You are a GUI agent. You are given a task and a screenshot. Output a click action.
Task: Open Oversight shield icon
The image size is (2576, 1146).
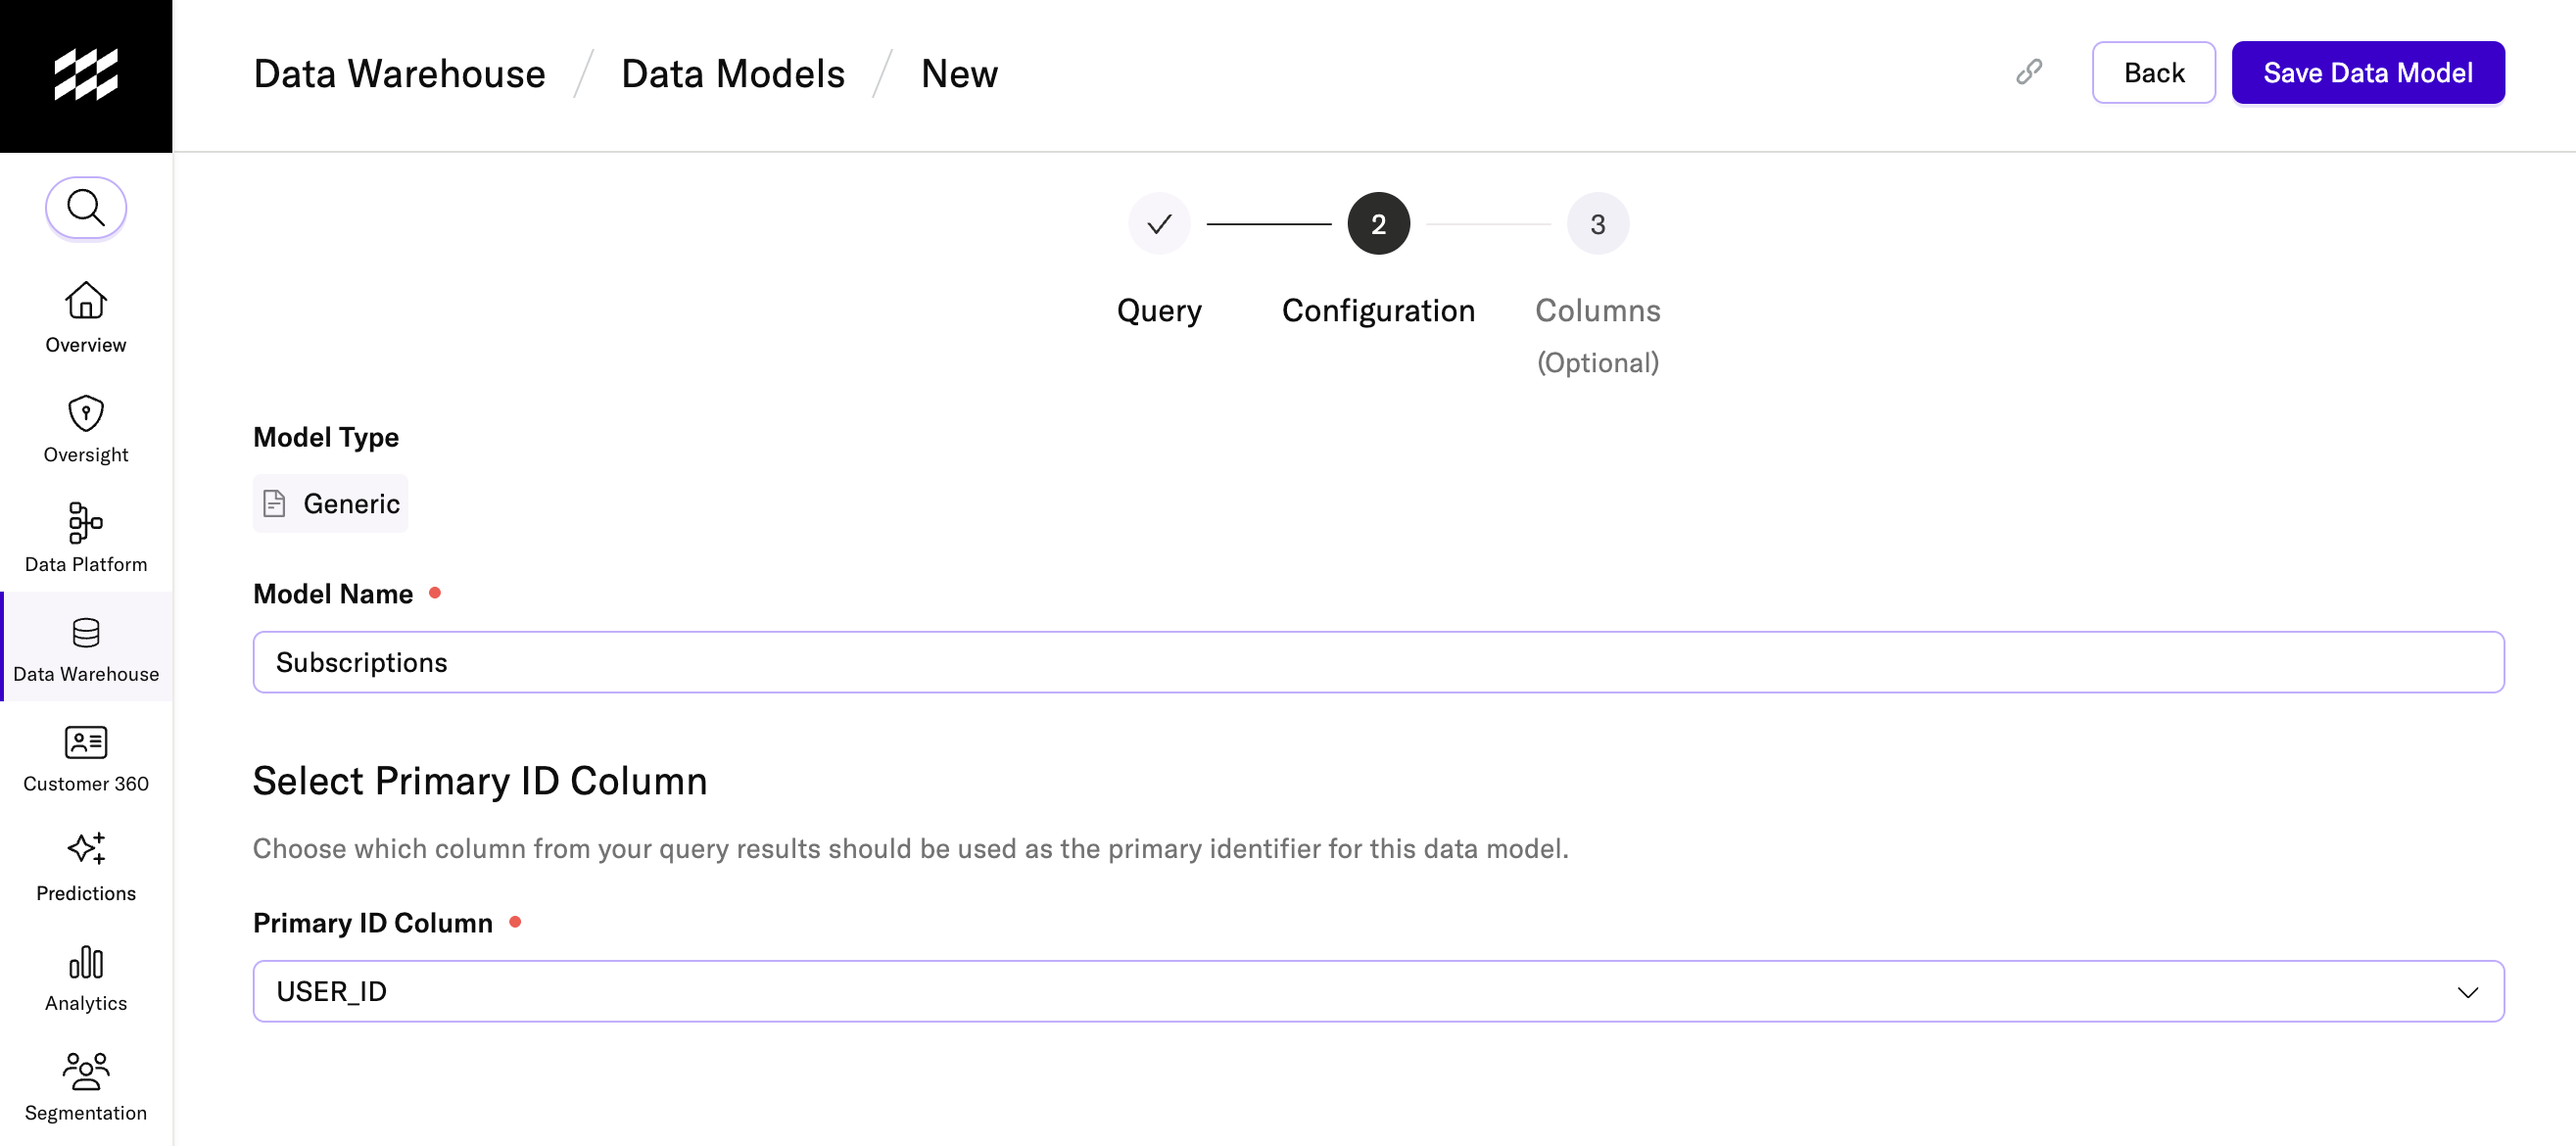click(86, 413)
